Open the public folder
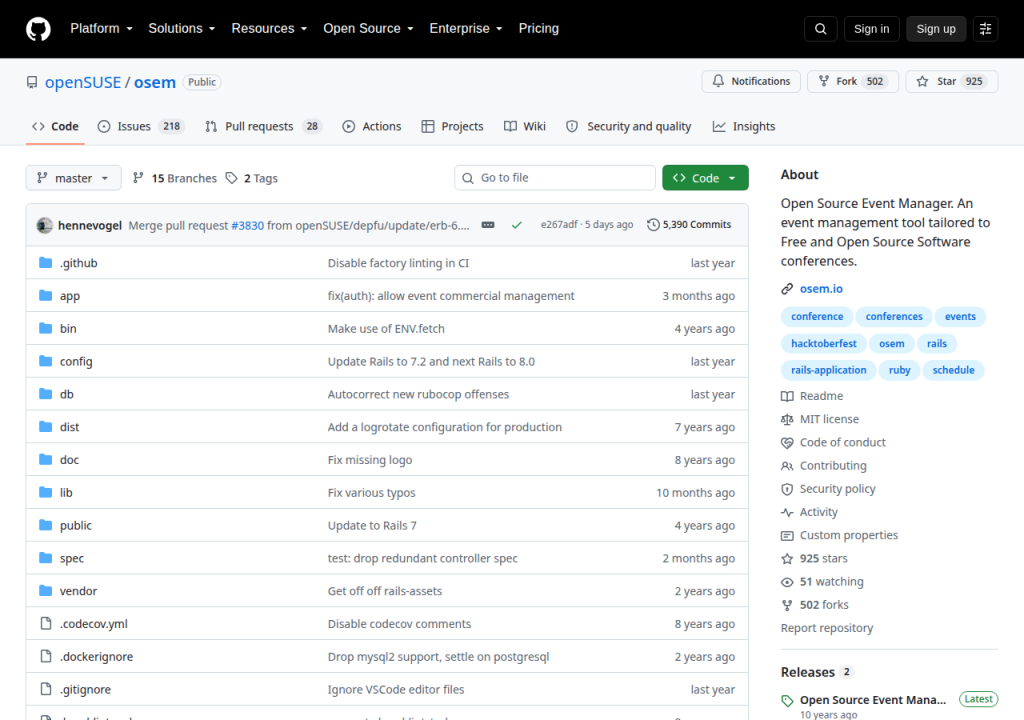1024x720 pixels. [76, 525]
